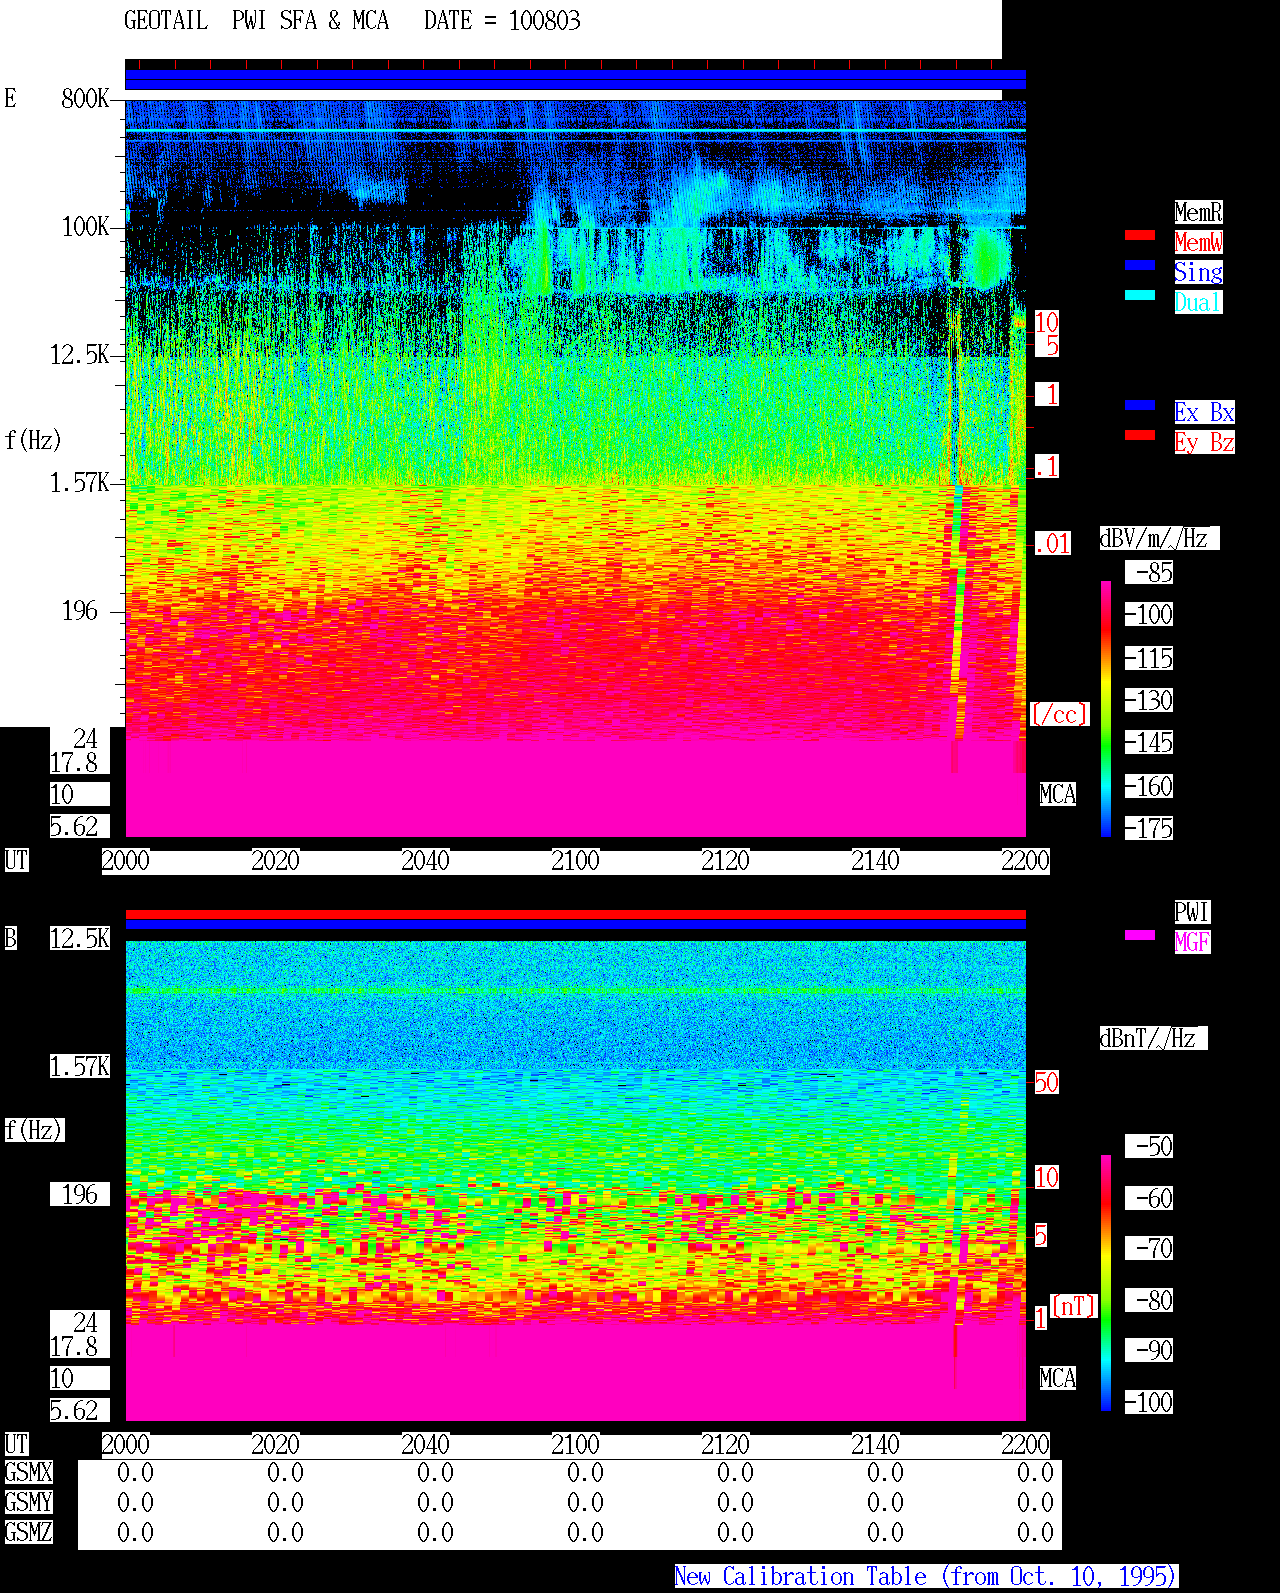Click the New Calibration Table link
Screen dimensions: 1280x1593
[x=926, y=1577]
